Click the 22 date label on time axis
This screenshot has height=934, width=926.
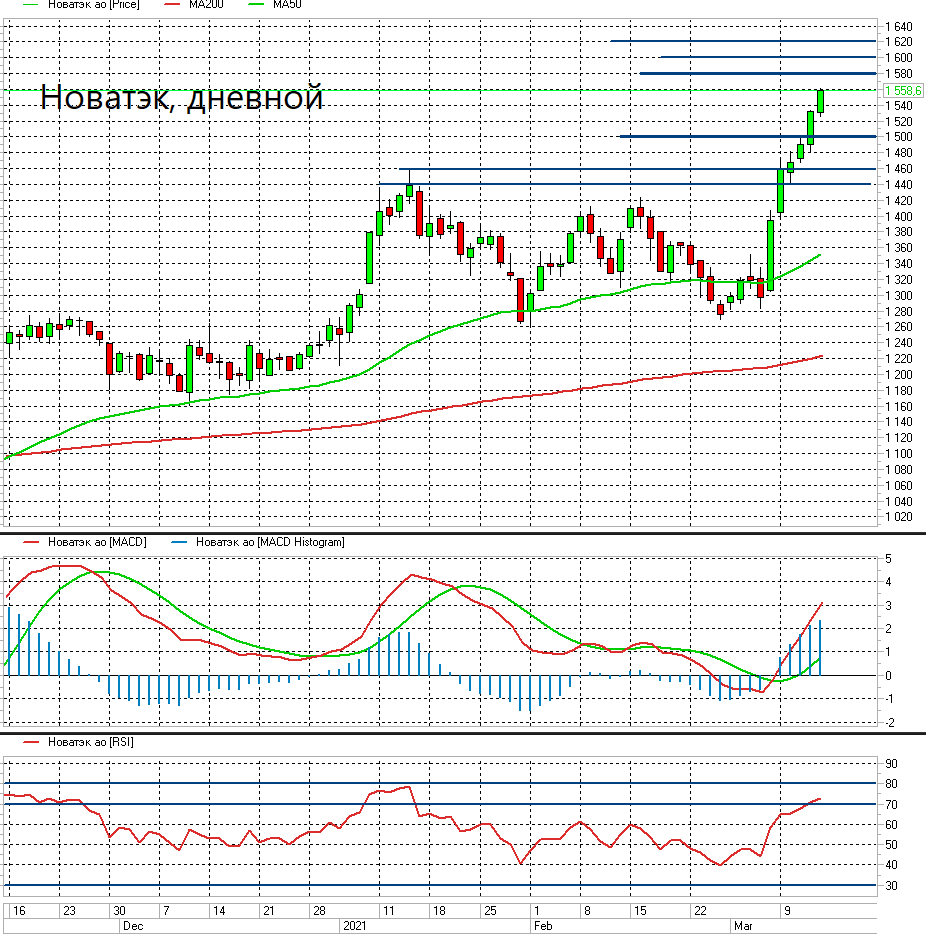pyautogui.click(x=700, y=911)
